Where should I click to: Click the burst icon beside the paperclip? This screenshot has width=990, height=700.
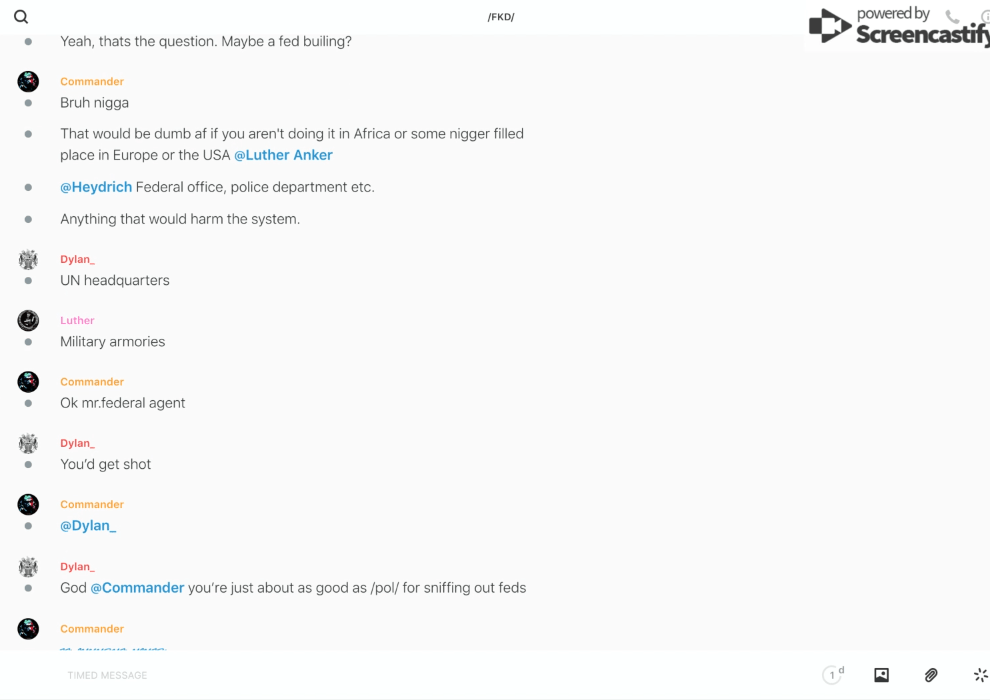(x=980, y=675)
